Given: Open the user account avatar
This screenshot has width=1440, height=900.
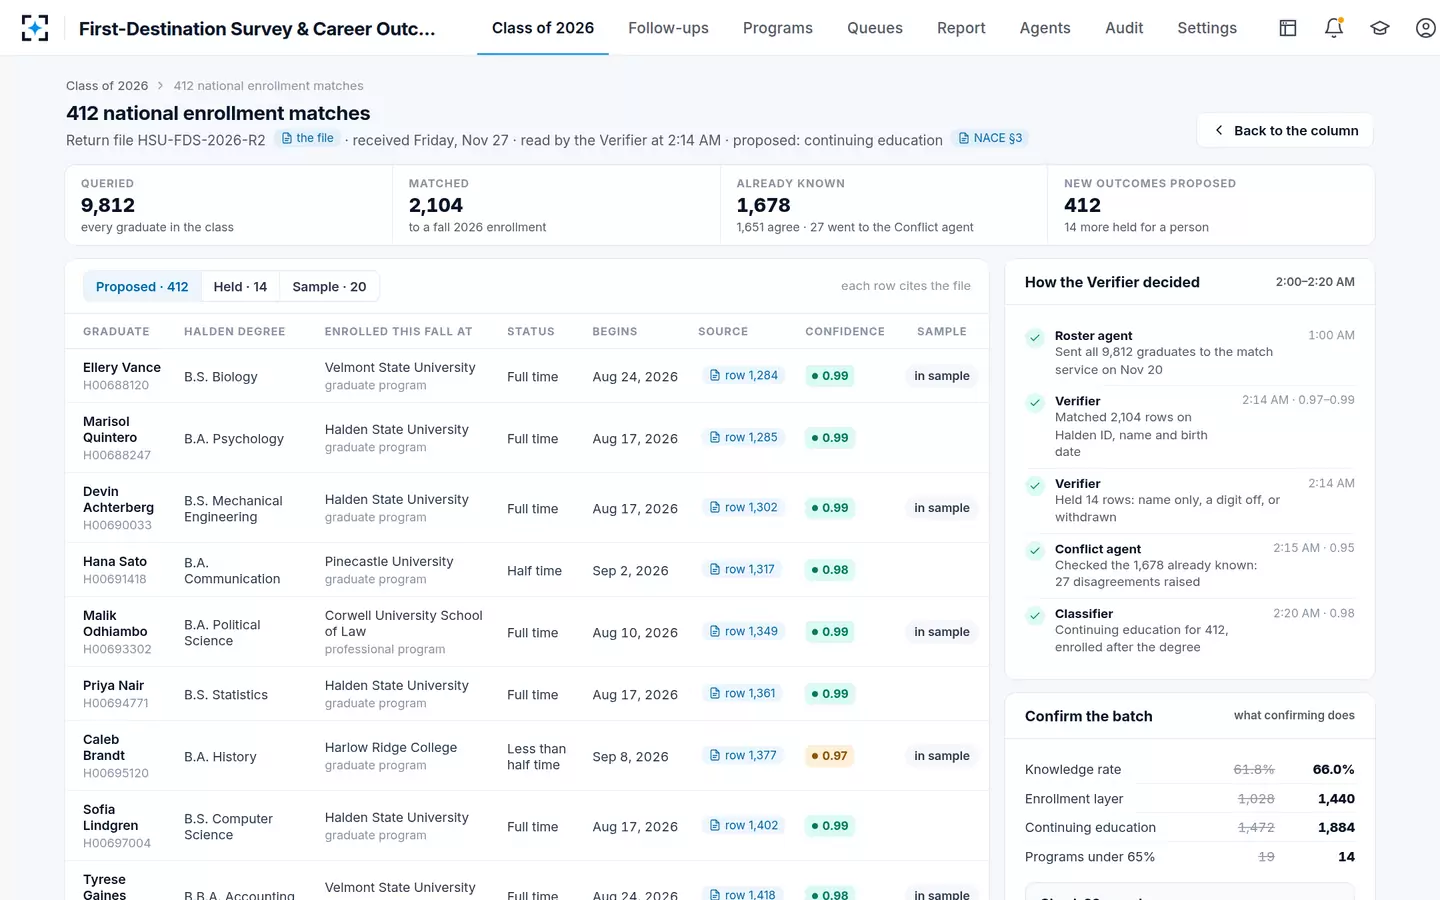Looking at the screenshot, I should coord(1426,28).
